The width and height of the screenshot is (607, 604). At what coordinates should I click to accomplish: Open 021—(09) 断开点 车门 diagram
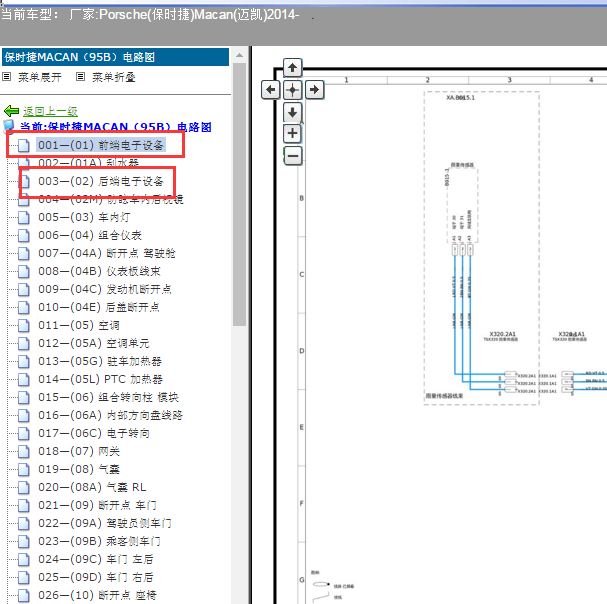click(x=97, y=505)
